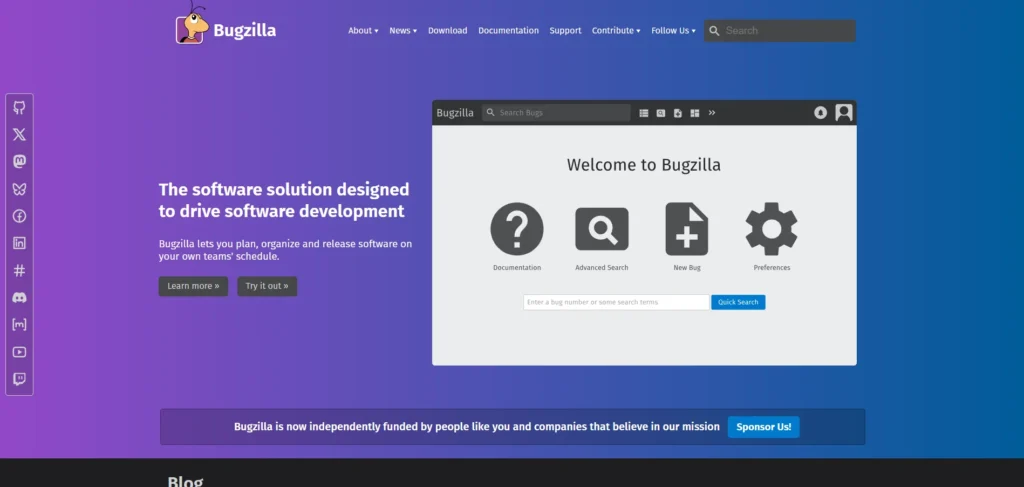Click the grid icon in demo toolbar
1024x487 pixels.
pyautogui.click(x=695, y=113)
